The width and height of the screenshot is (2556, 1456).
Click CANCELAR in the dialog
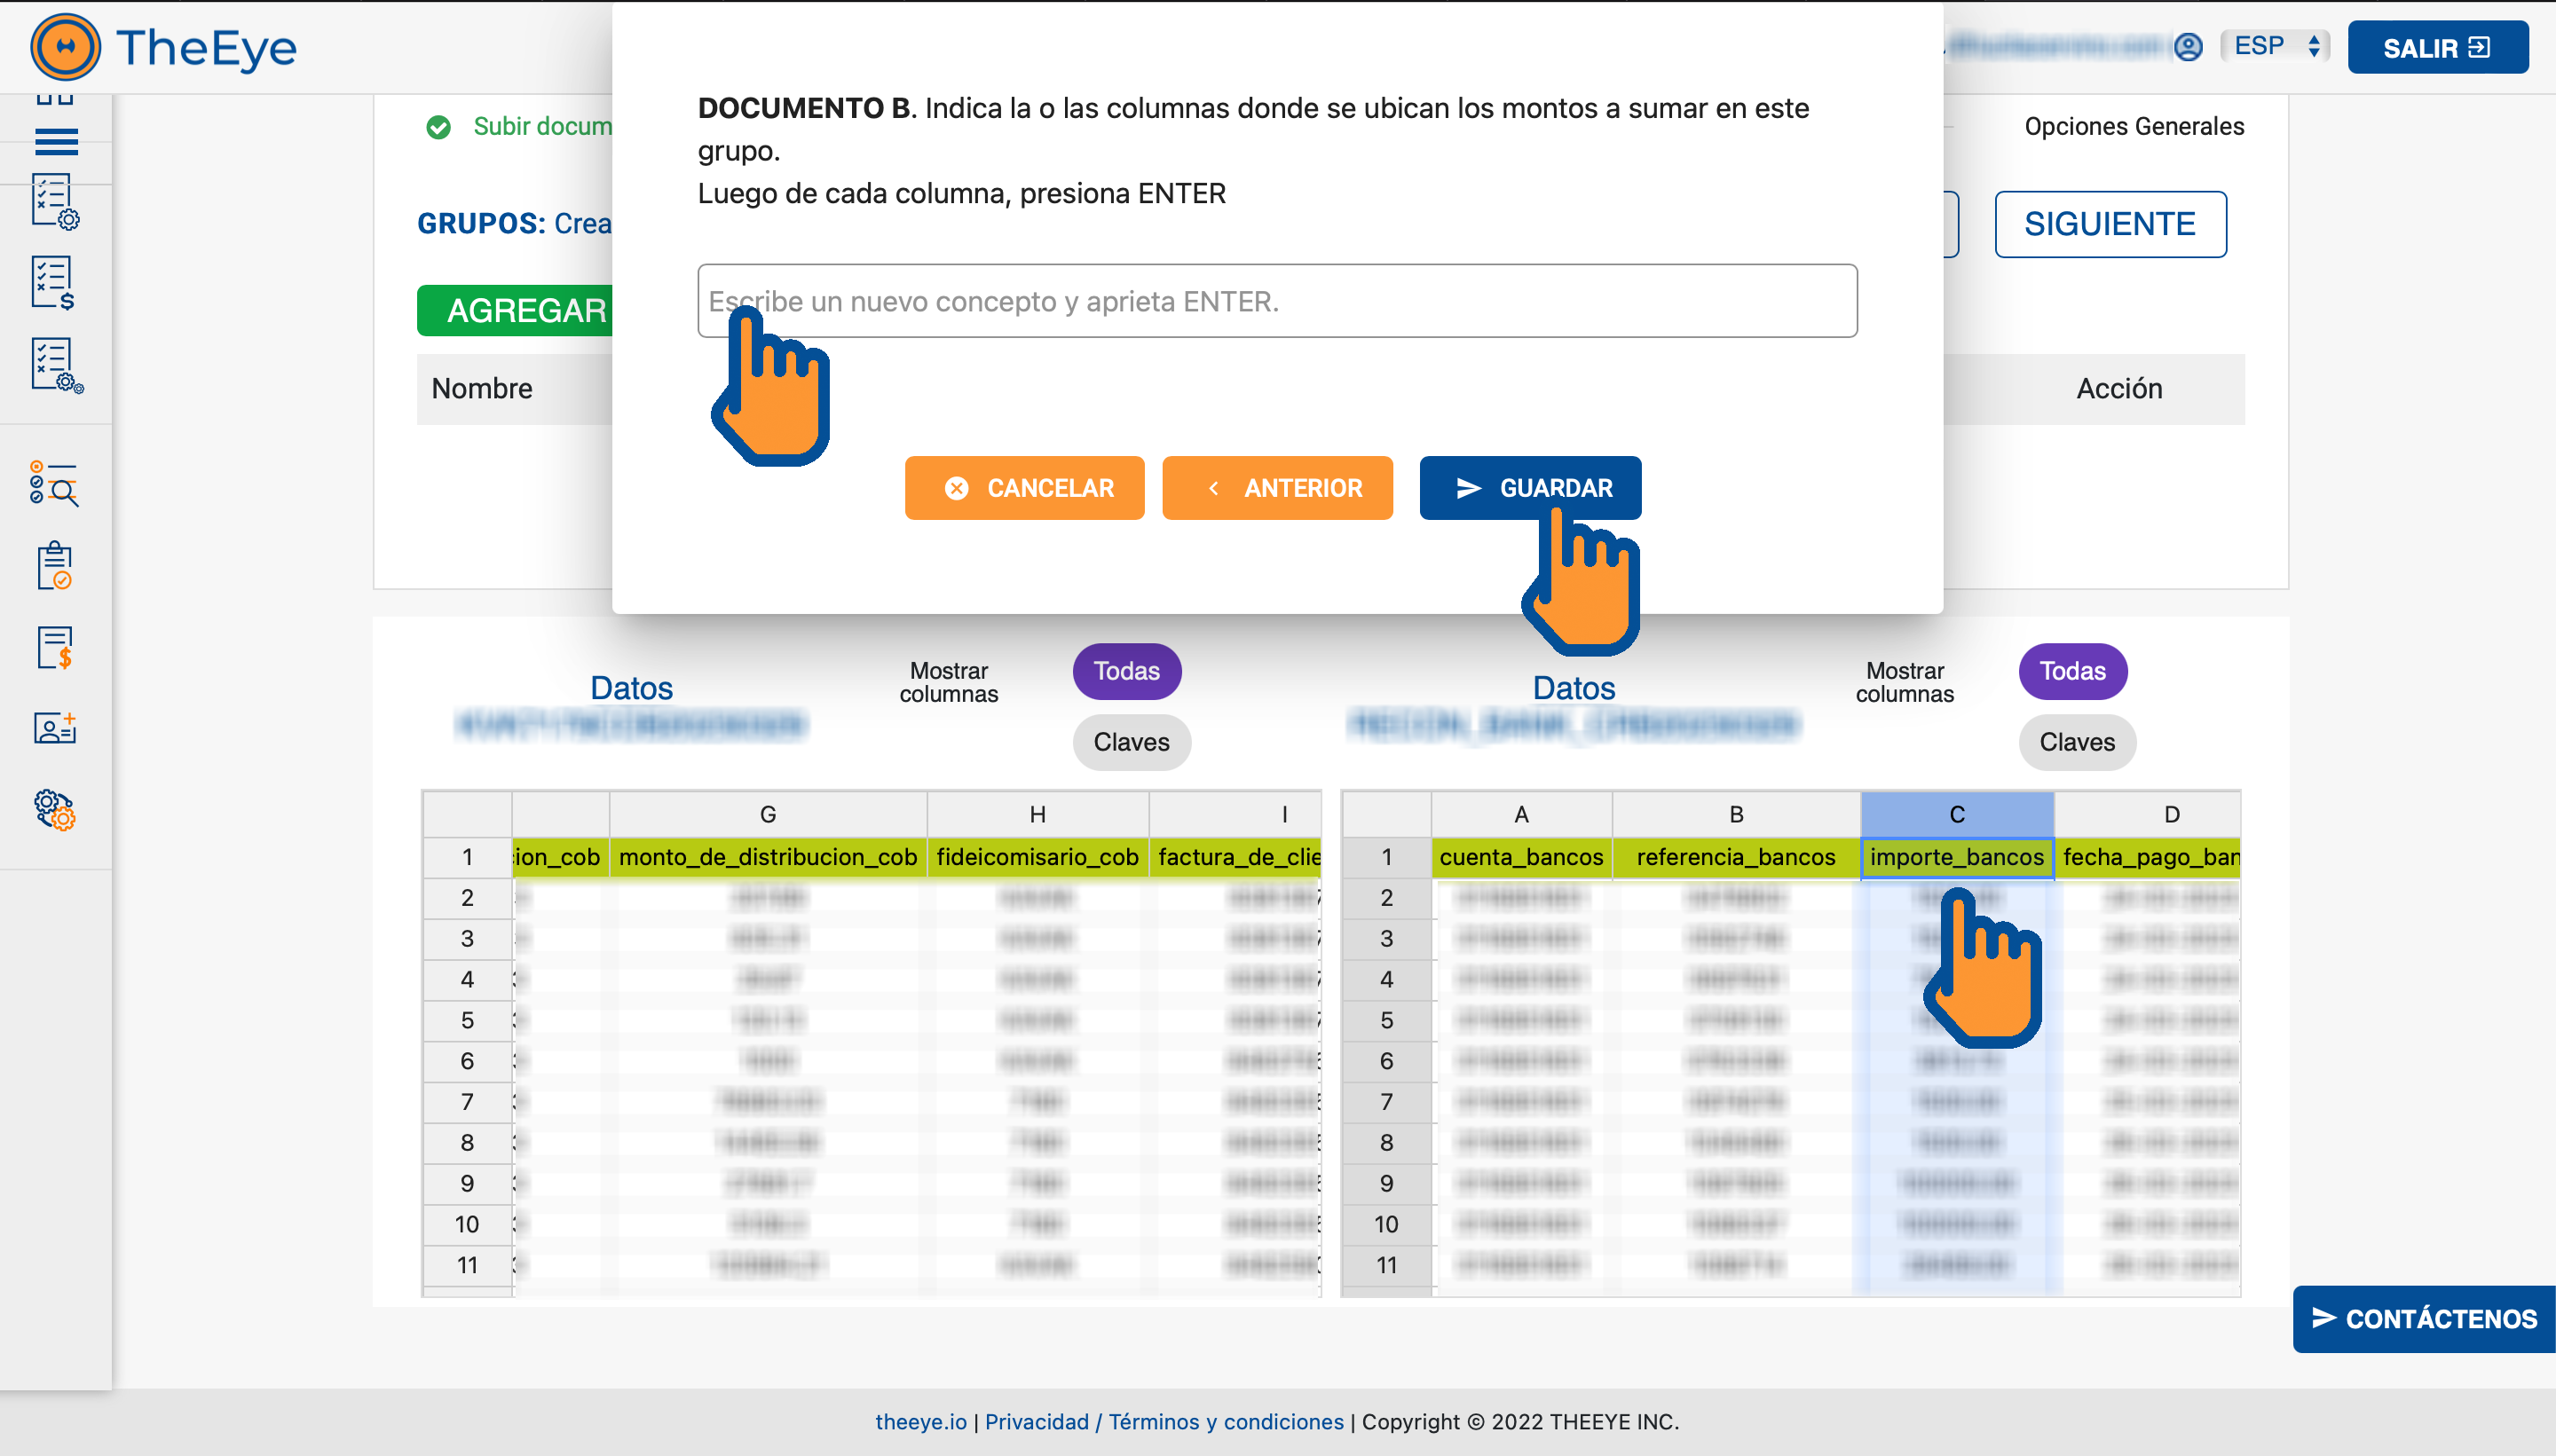pos(1024,488)
